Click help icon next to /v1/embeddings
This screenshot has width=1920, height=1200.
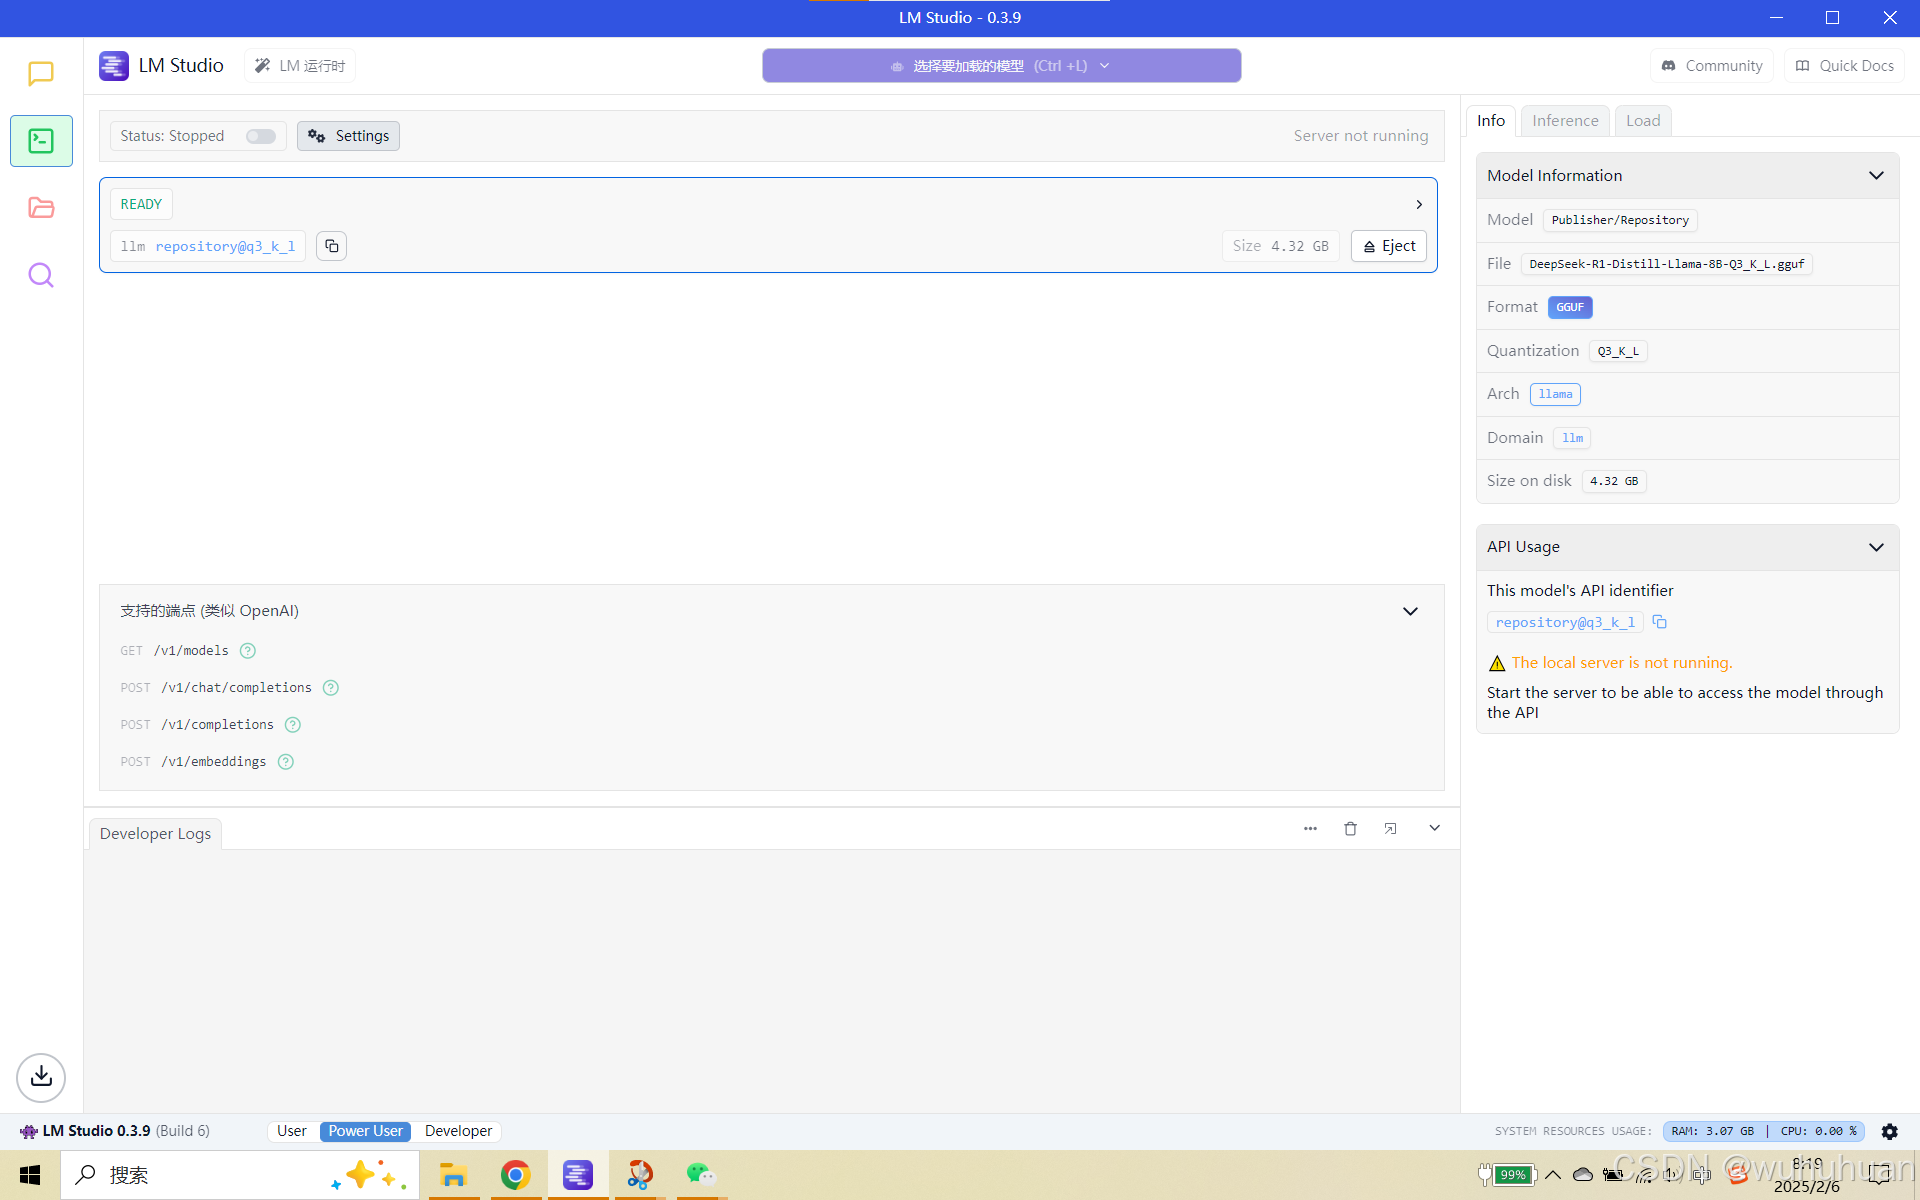[x=286, y=762]
